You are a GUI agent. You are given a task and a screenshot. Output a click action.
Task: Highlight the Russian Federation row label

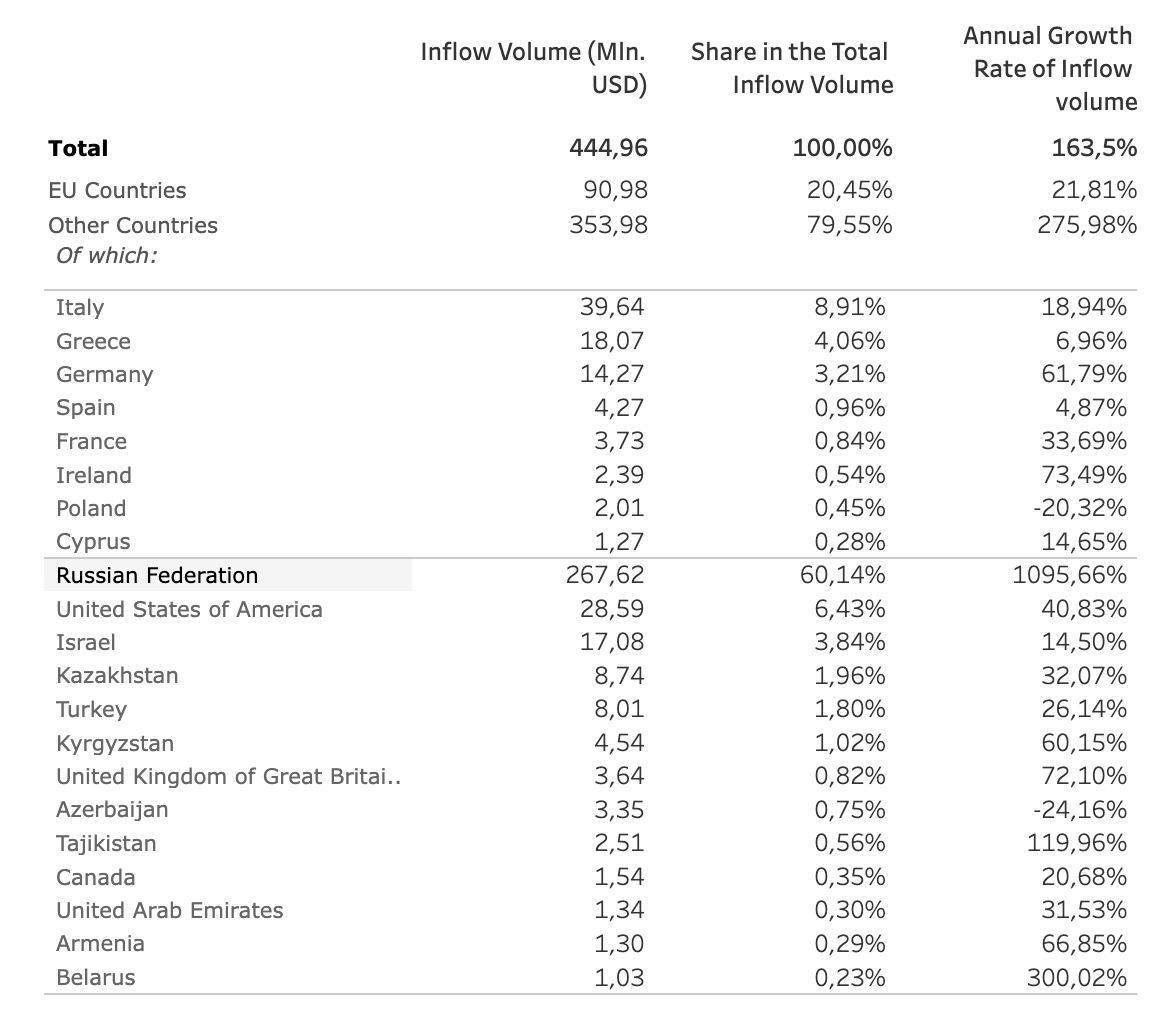(157, 575)
